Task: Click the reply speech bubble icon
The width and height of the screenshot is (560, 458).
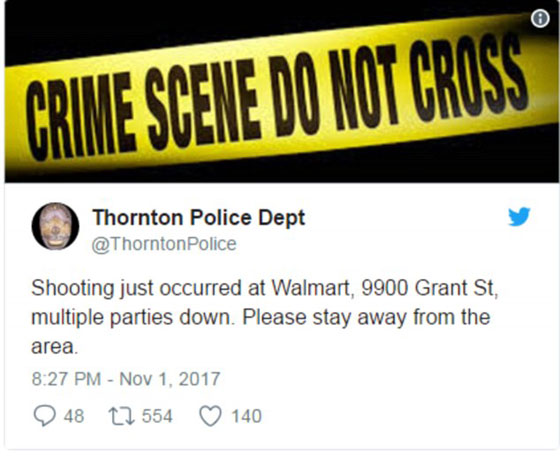Action: pyautogui.click(x=45, y=416)
